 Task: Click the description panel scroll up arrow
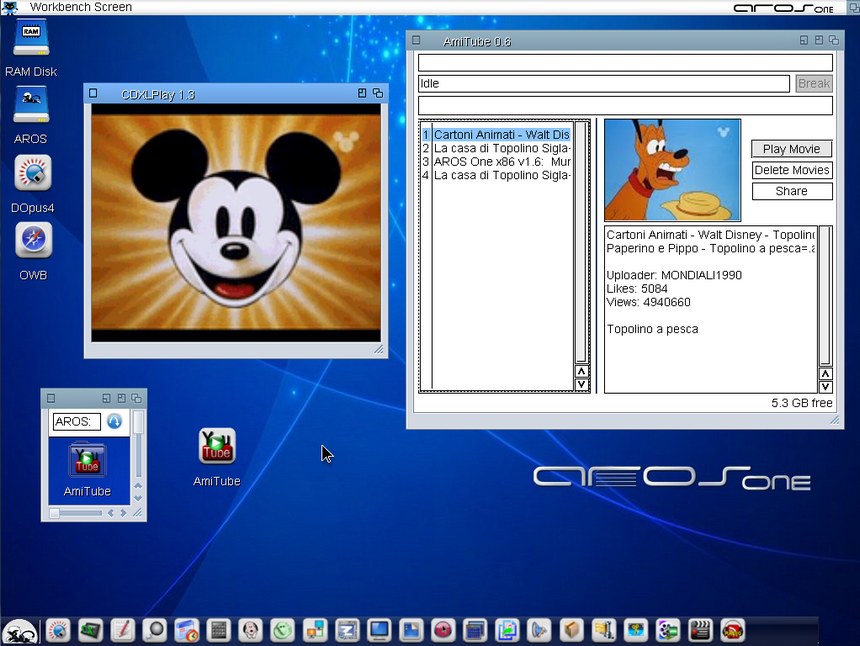[825, 373]
